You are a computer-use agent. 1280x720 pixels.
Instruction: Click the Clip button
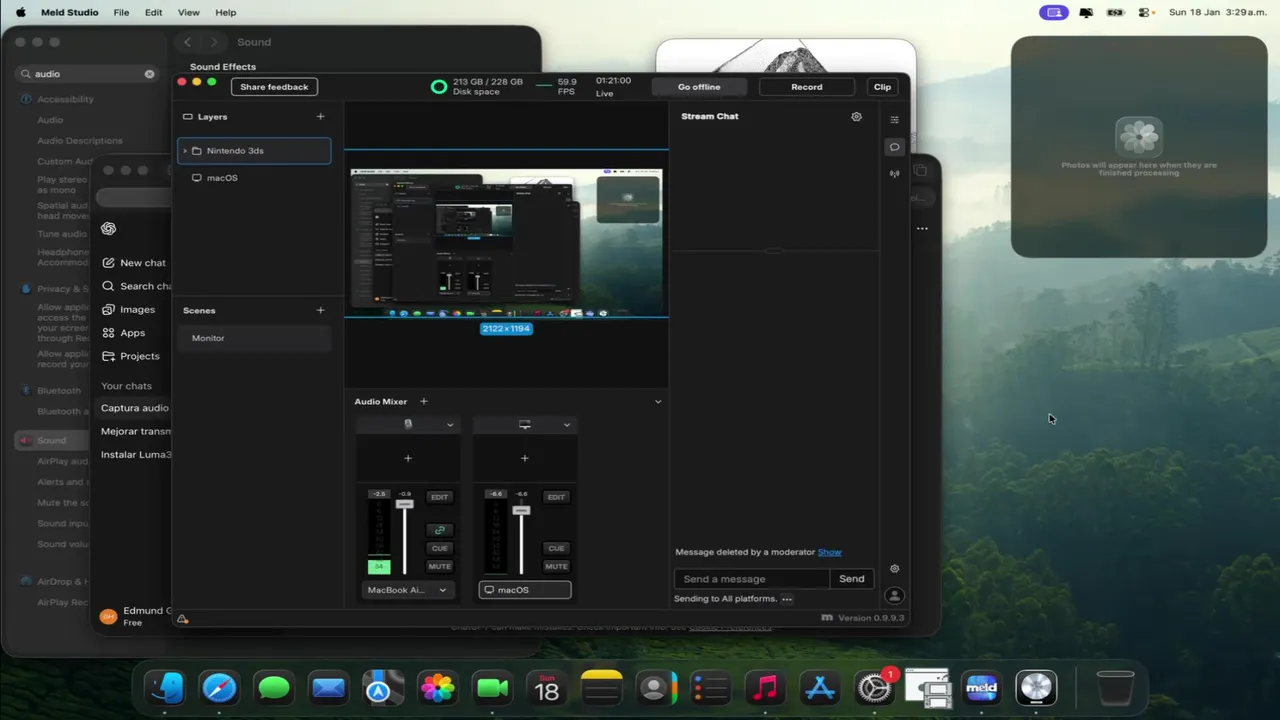click(882, 87)
